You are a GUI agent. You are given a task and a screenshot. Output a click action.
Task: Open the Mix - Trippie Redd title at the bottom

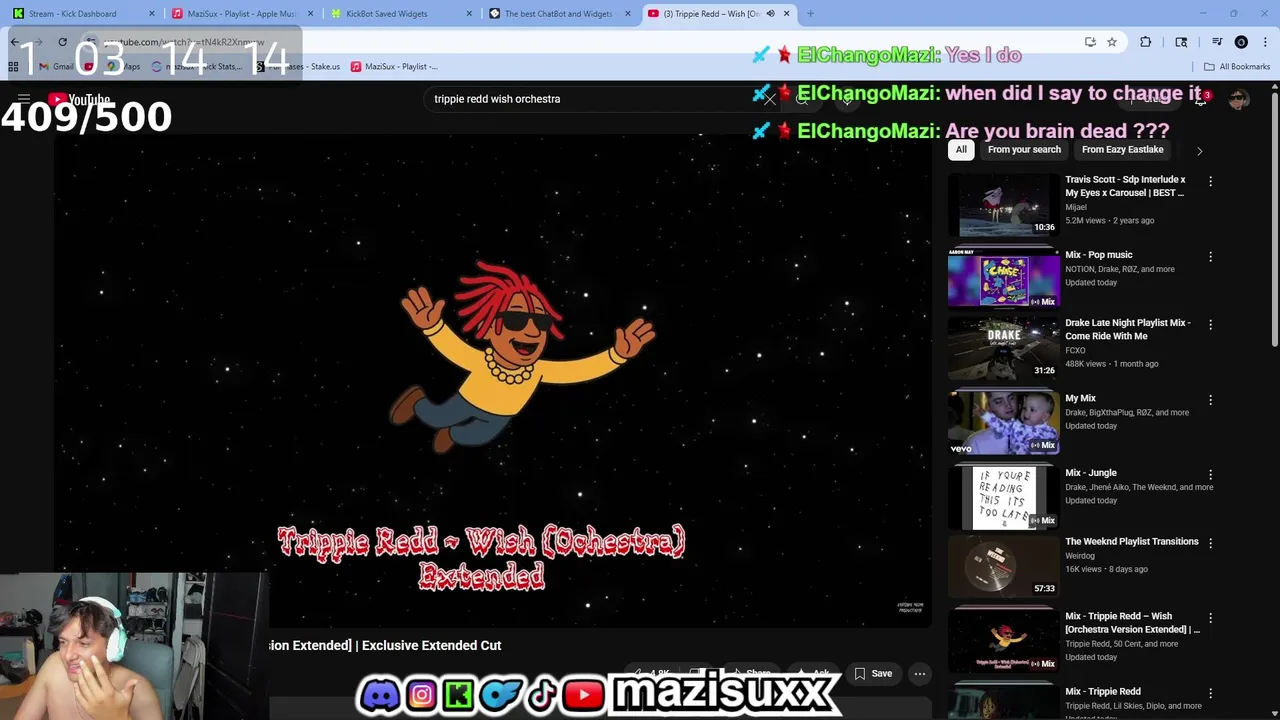click(1103, 692)
